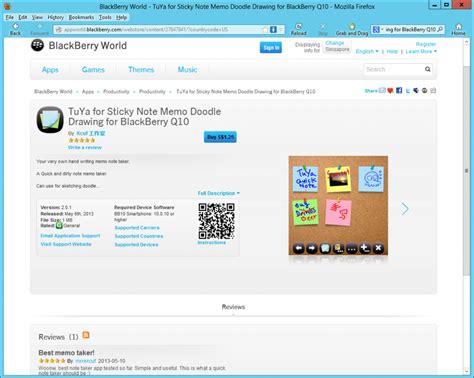Click the site search magnifier icon
The width and height of the screenshot is (474, 378).
point(428,69)
